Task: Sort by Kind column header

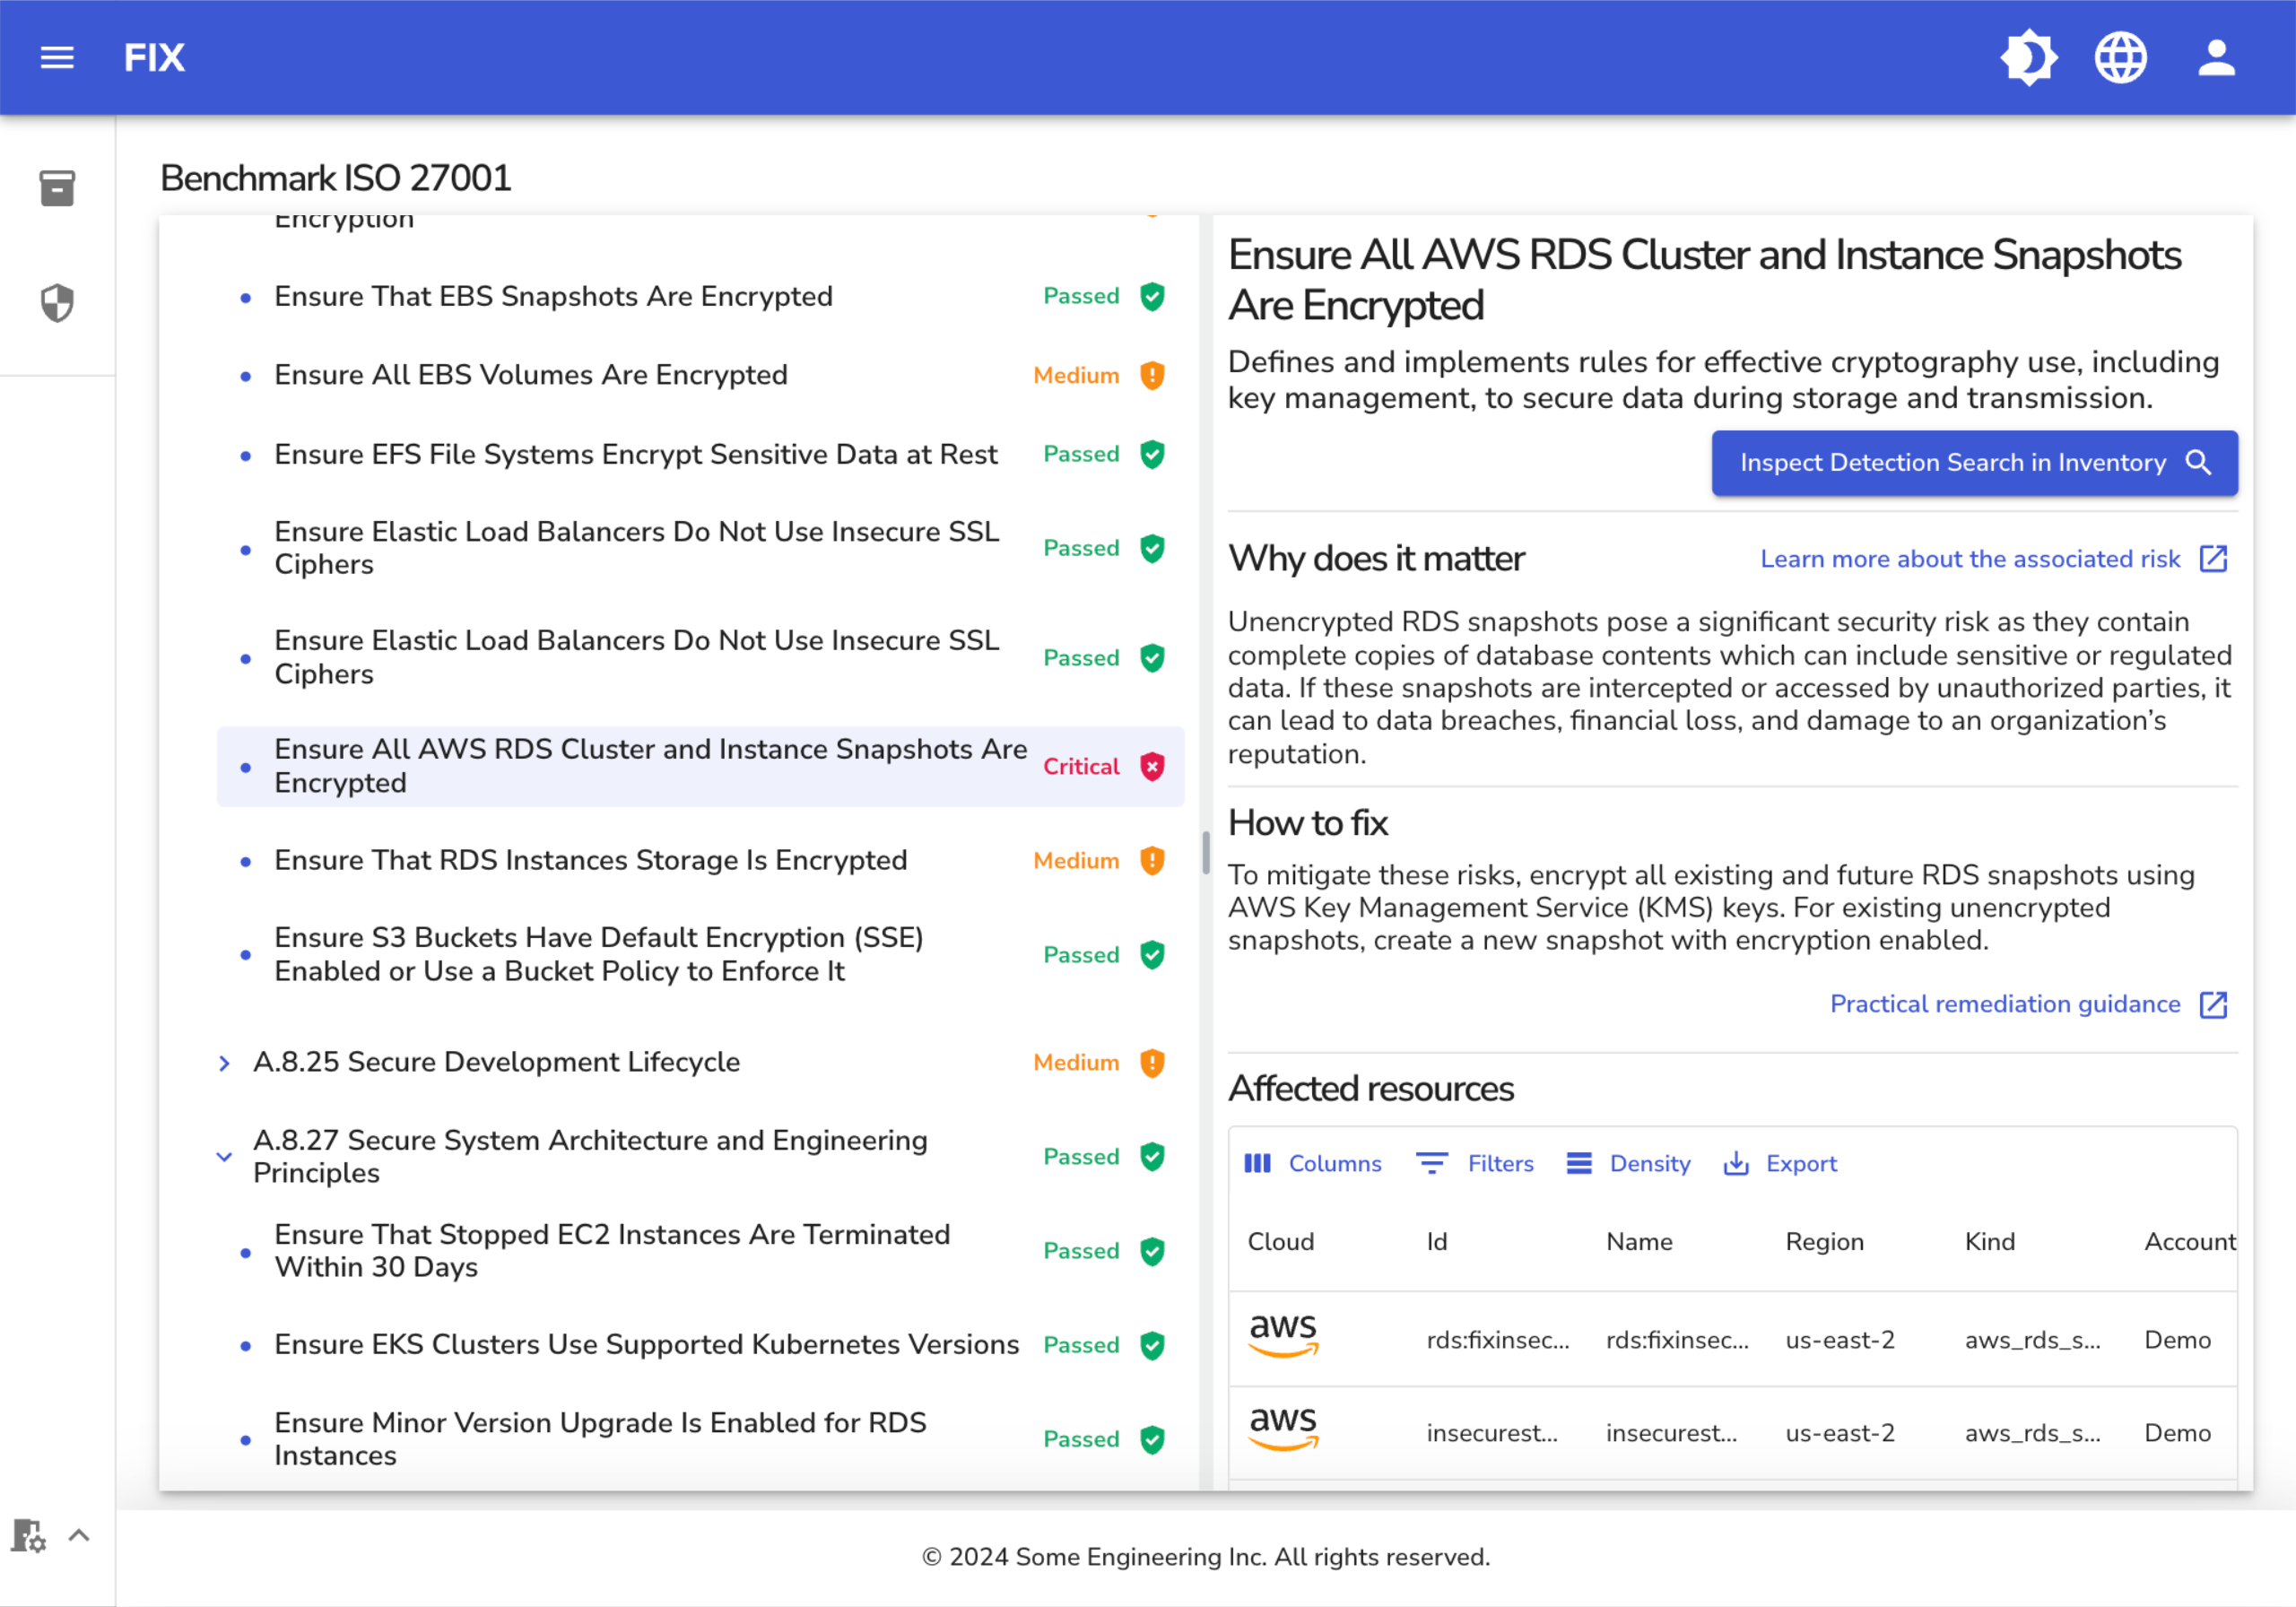Action: pos(1990,1242)
